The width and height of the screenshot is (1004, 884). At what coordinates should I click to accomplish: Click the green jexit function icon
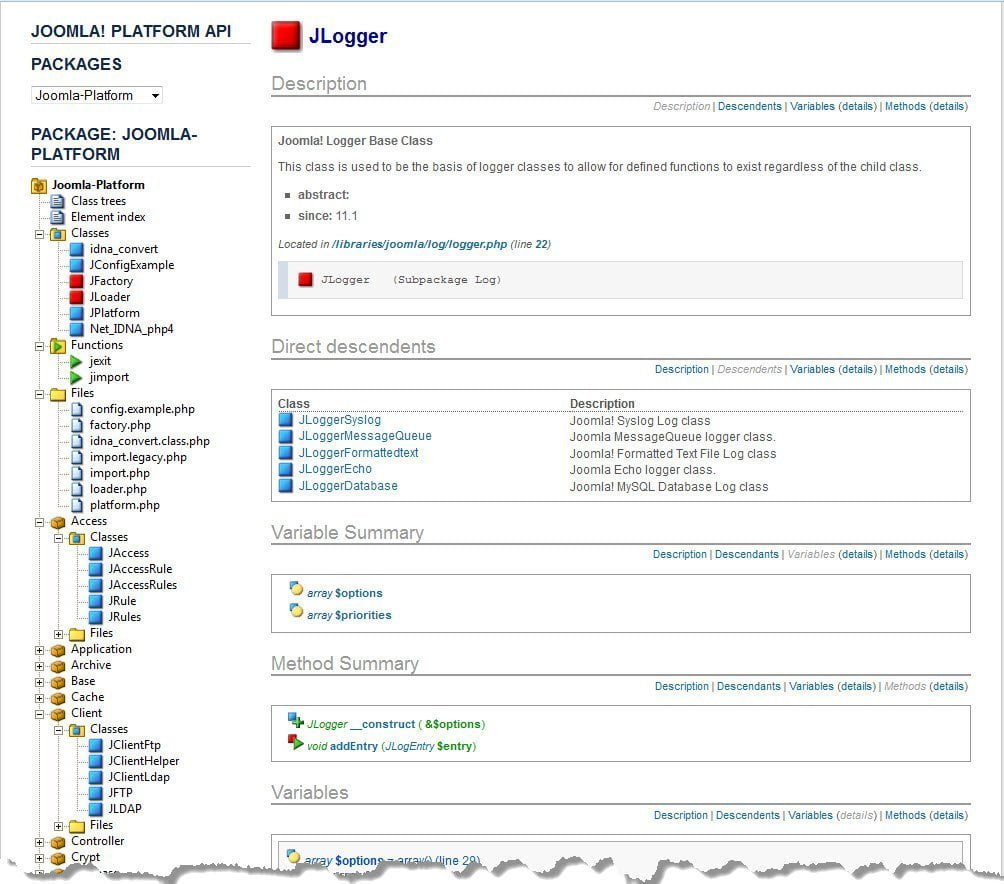pyautogui.click(x=76, y=362)
